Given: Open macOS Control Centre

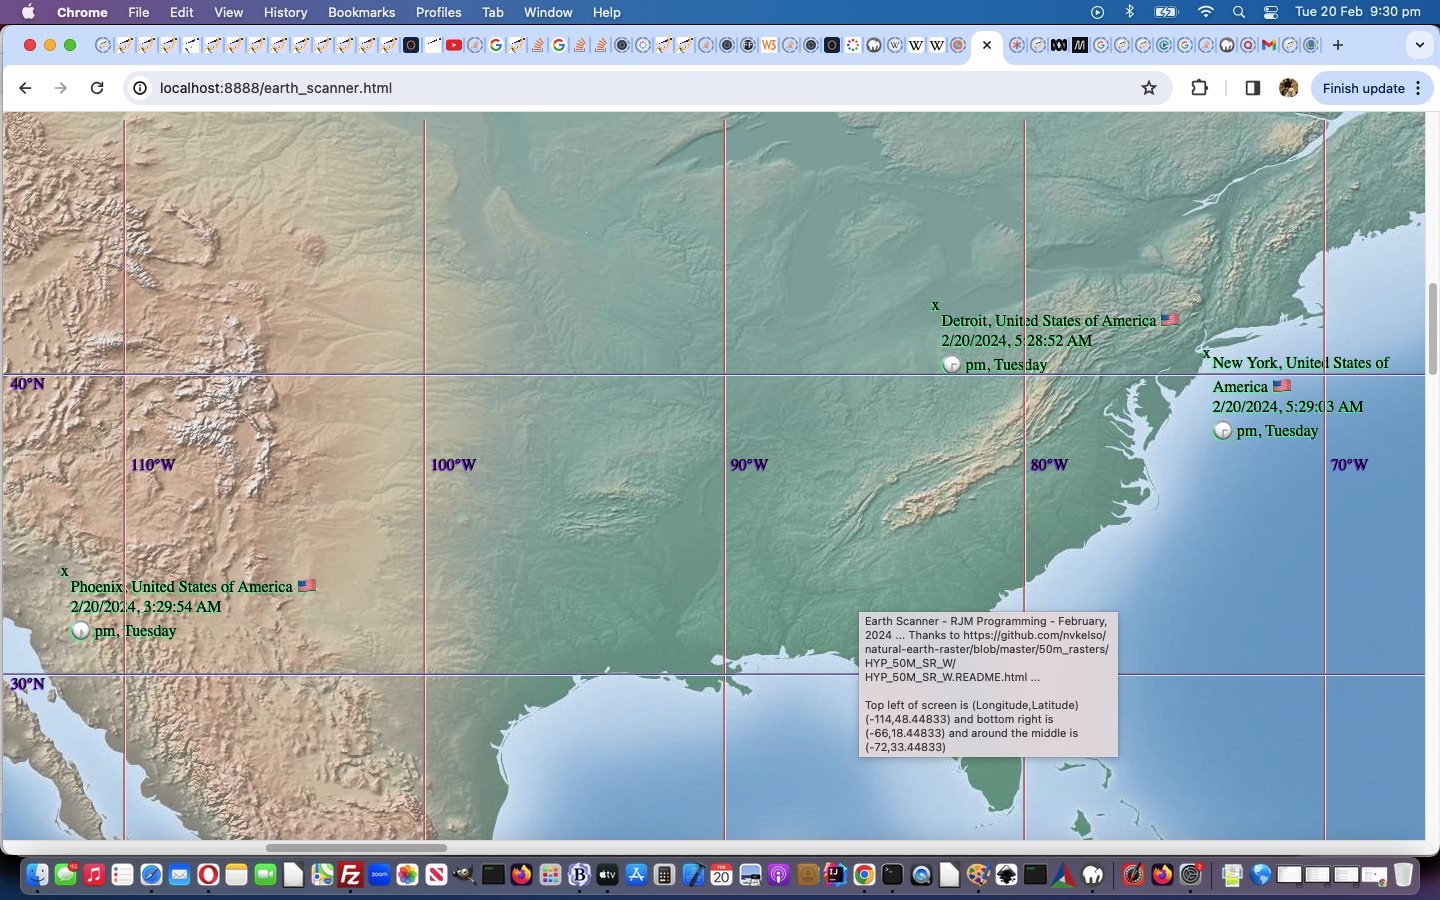Looking at the screenshot, I should [1270, 12].
